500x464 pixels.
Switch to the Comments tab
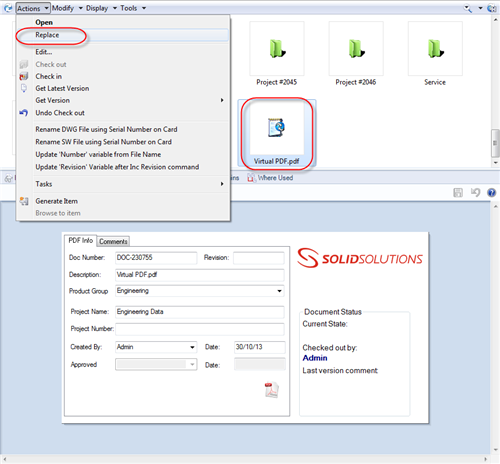coord(113,241)
